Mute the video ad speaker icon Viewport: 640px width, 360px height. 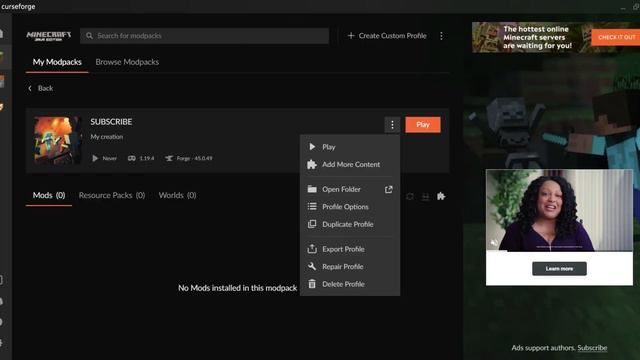point(494,242)
